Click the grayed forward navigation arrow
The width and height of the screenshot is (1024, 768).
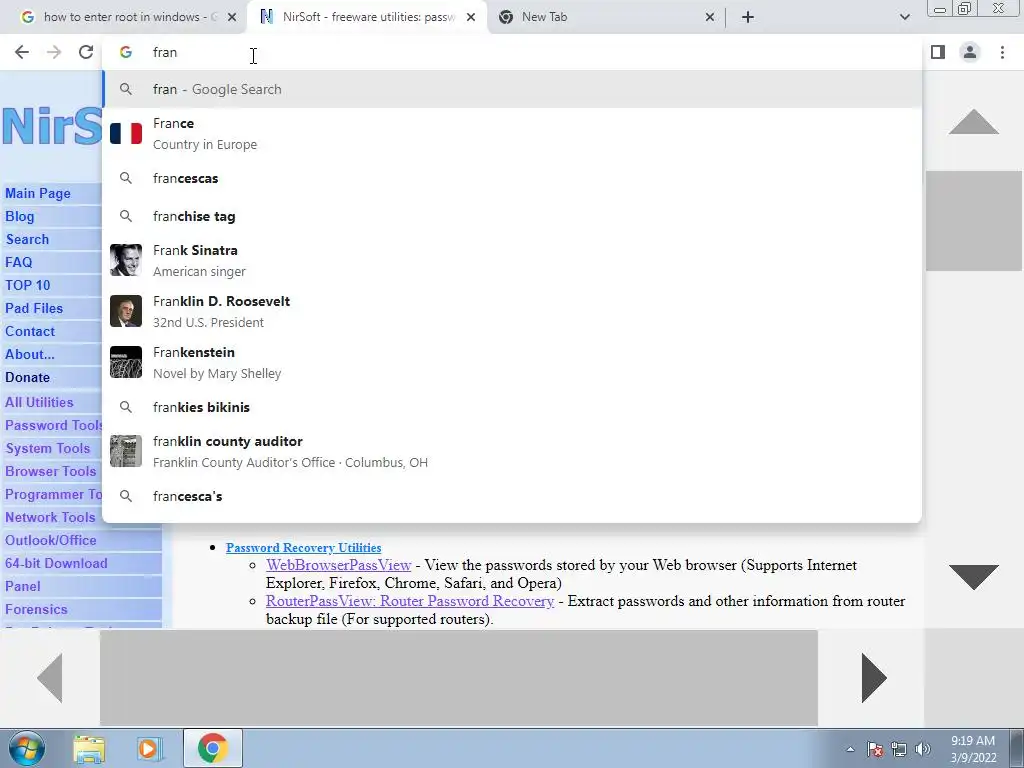click(x=54, y=52)
